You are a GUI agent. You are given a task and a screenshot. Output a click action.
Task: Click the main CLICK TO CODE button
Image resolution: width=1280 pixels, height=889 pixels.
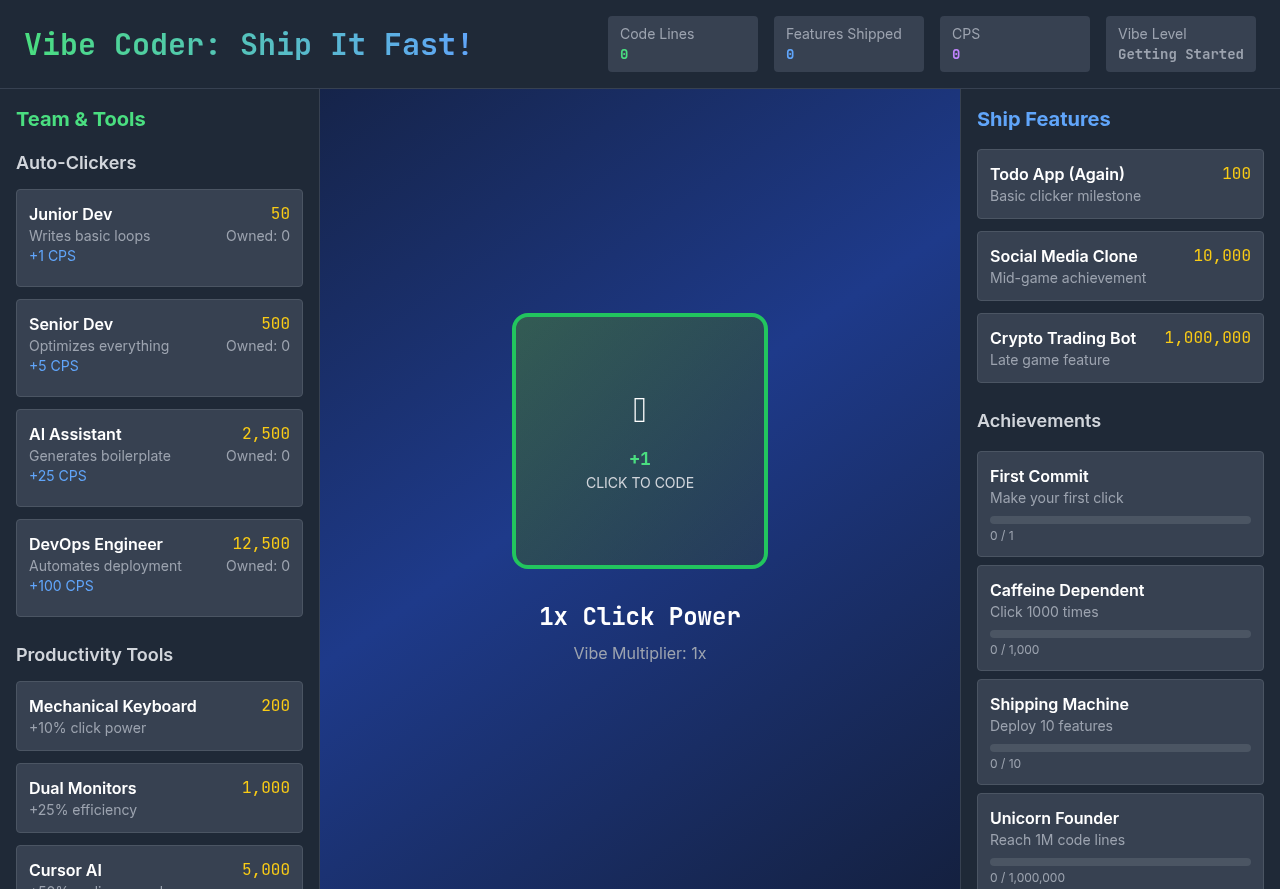(x=639, y=440)
